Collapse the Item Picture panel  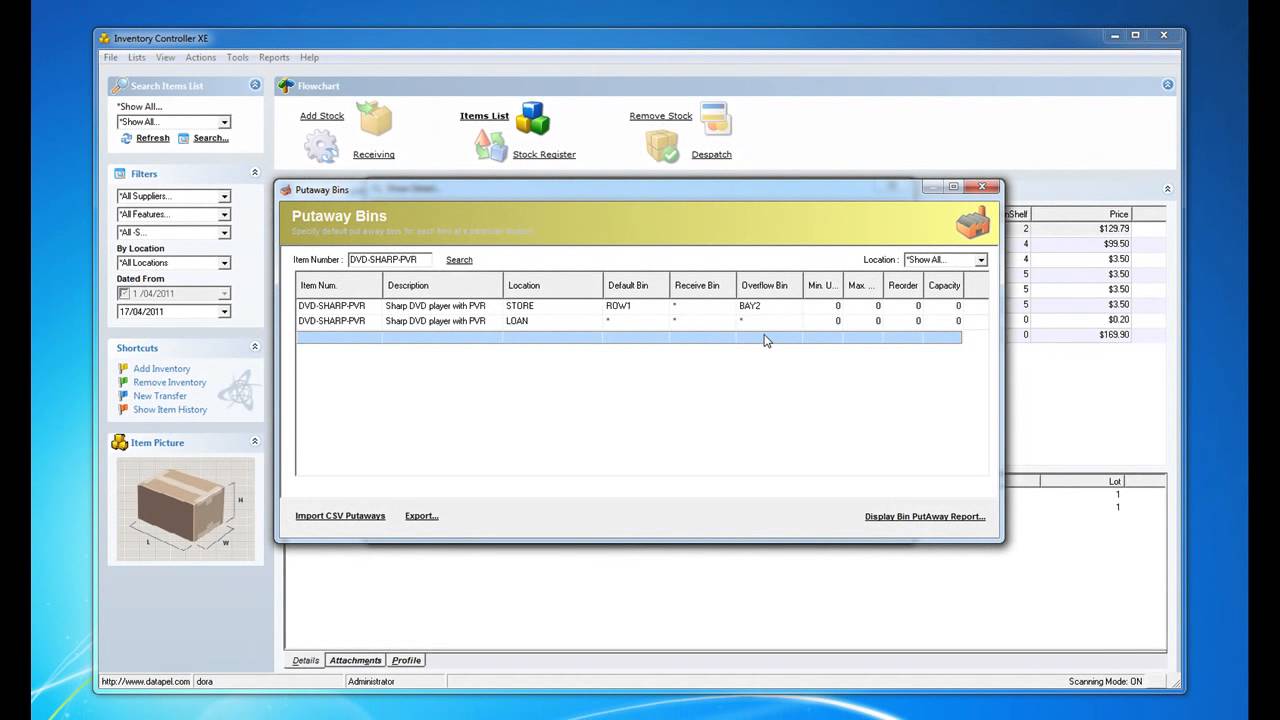(x=255, y=441)
